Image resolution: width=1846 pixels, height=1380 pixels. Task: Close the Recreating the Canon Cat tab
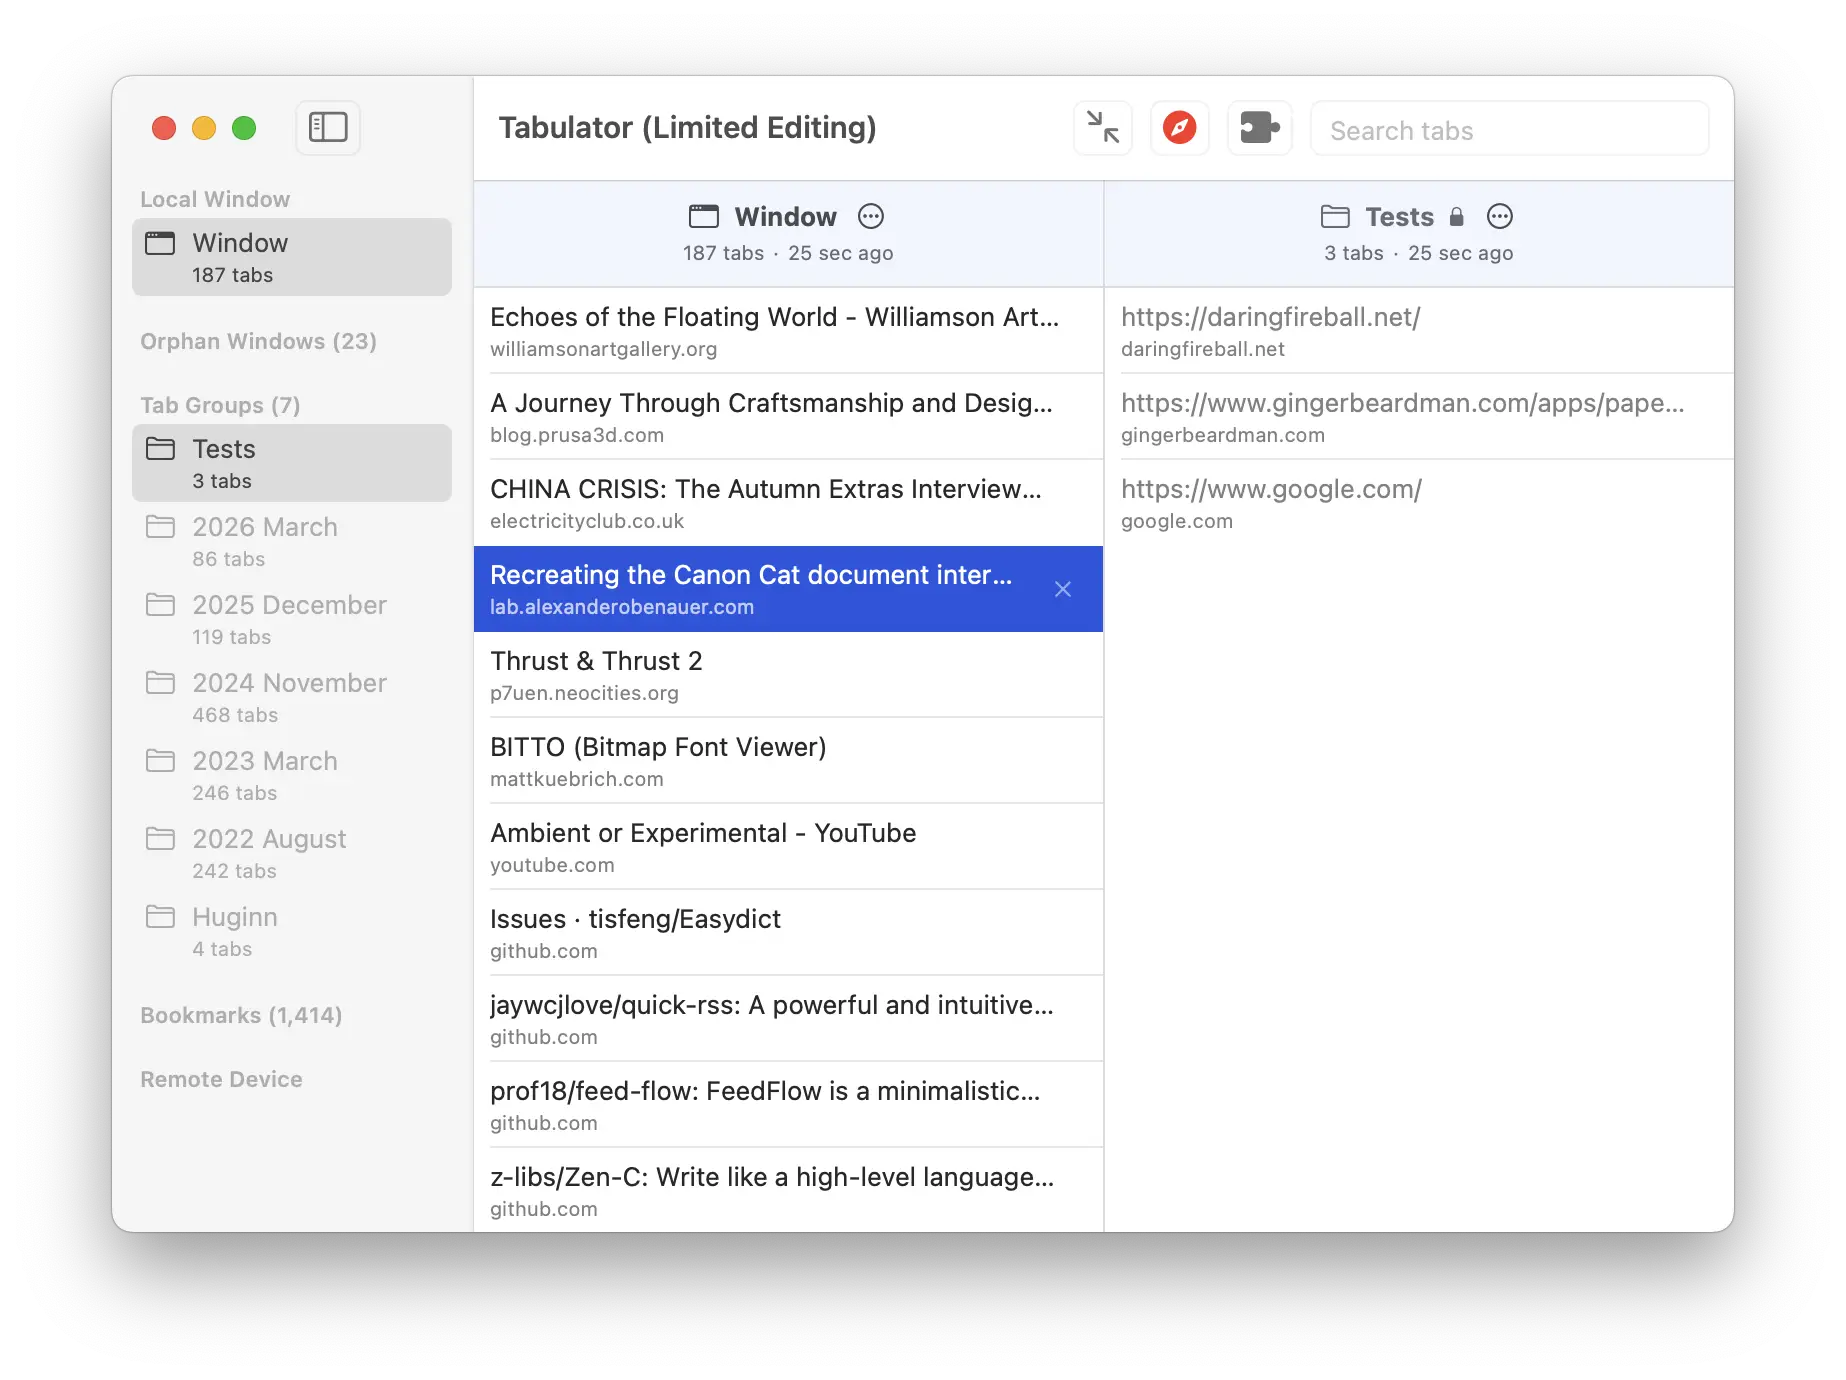(1063, 589)
